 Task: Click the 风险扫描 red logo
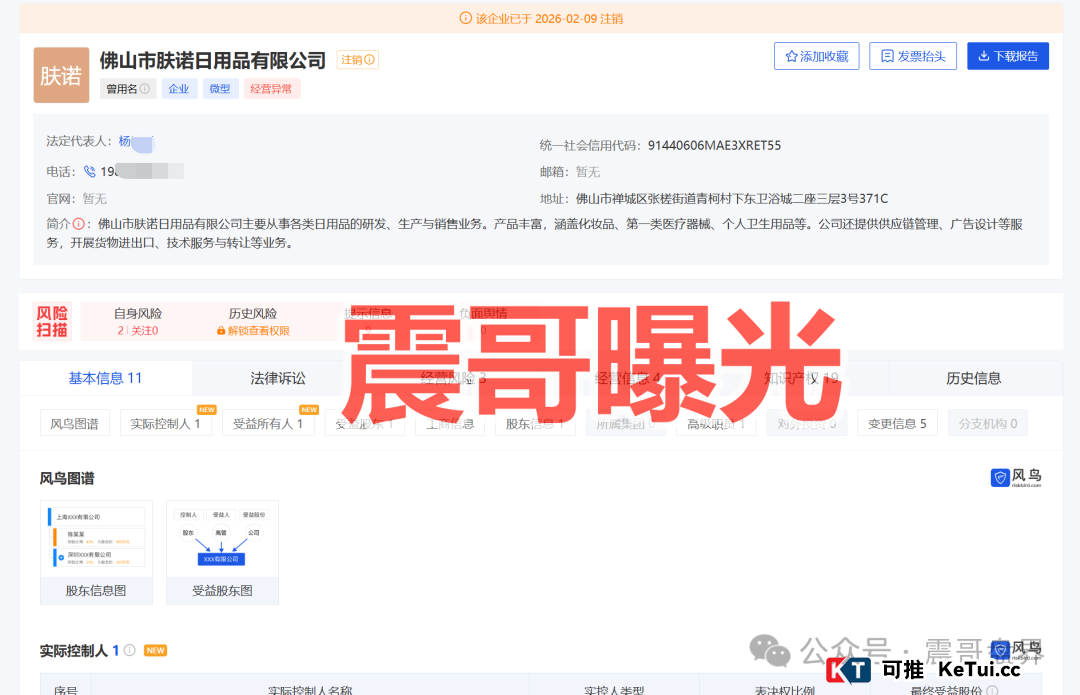[52, 322]
